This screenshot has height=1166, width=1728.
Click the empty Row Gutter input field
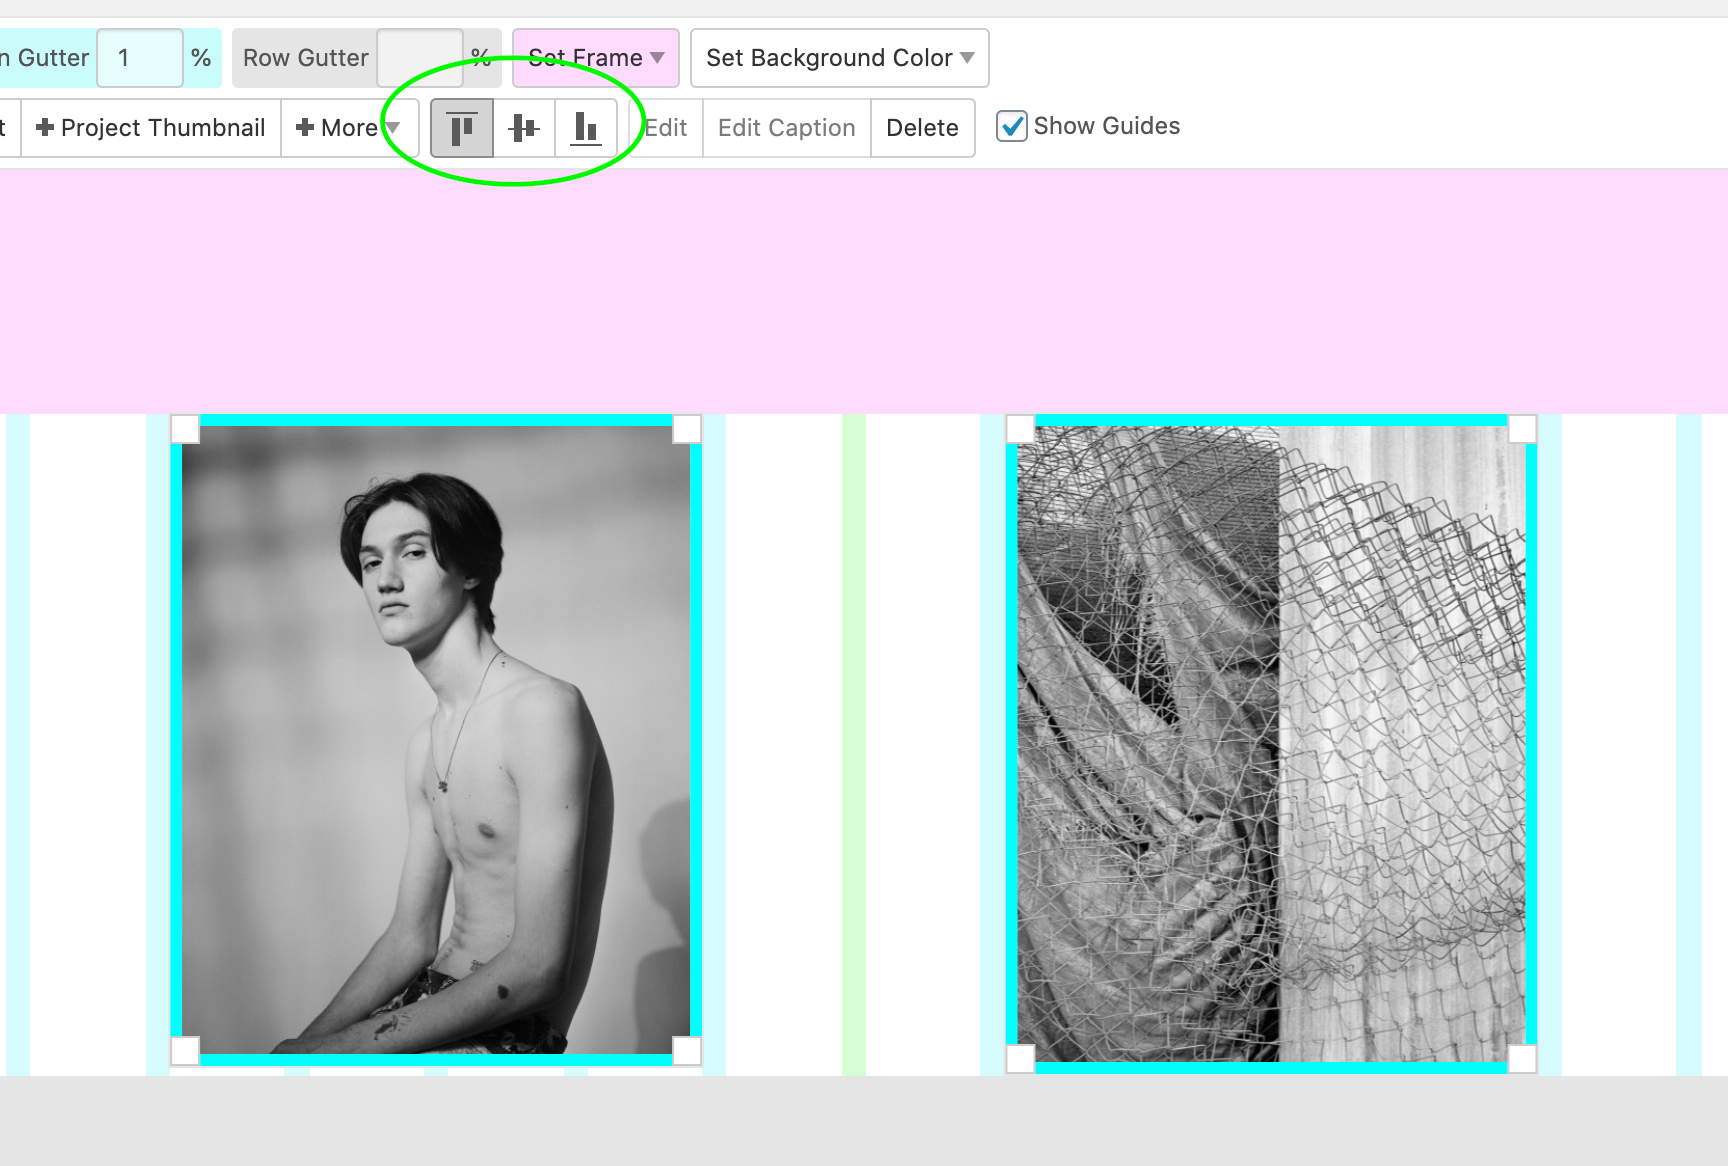click(x=420, y=57)
